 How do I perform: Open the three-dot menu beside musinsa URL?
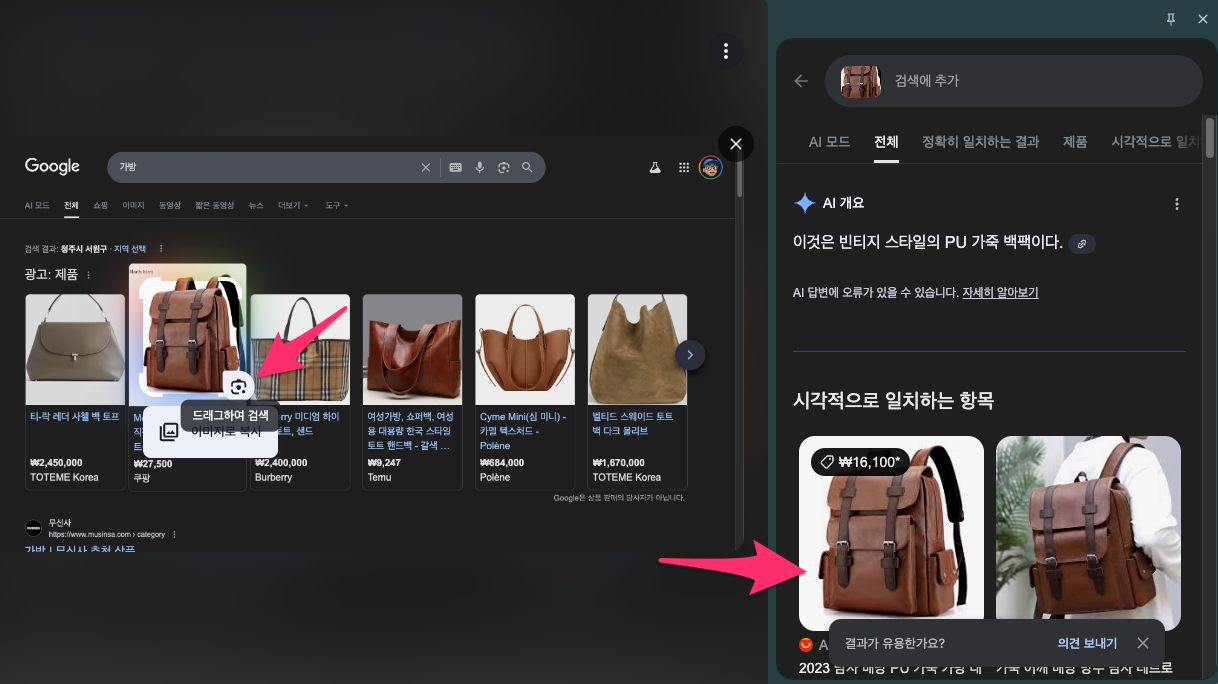pos(174,535)
